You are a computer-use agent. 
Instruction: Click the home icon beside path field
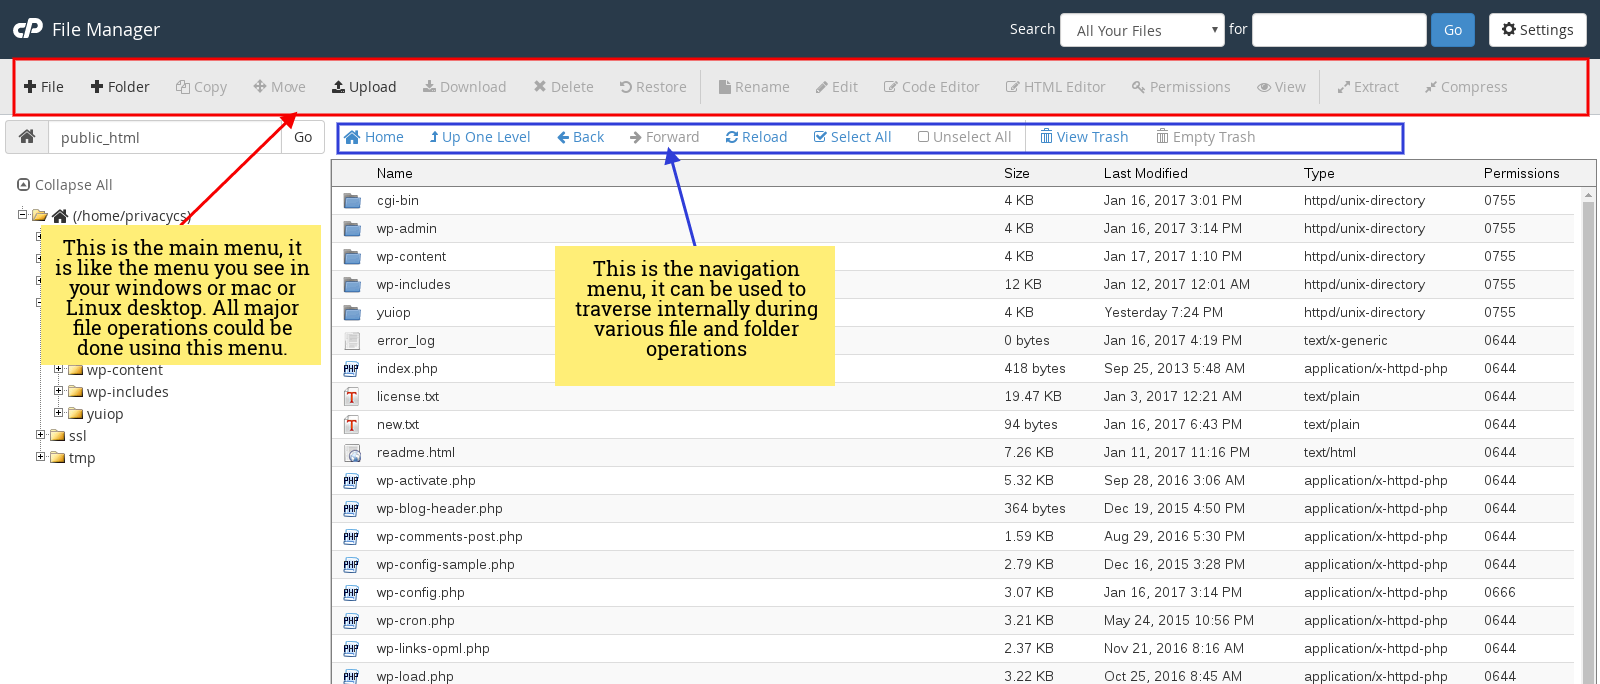point(27,137)
